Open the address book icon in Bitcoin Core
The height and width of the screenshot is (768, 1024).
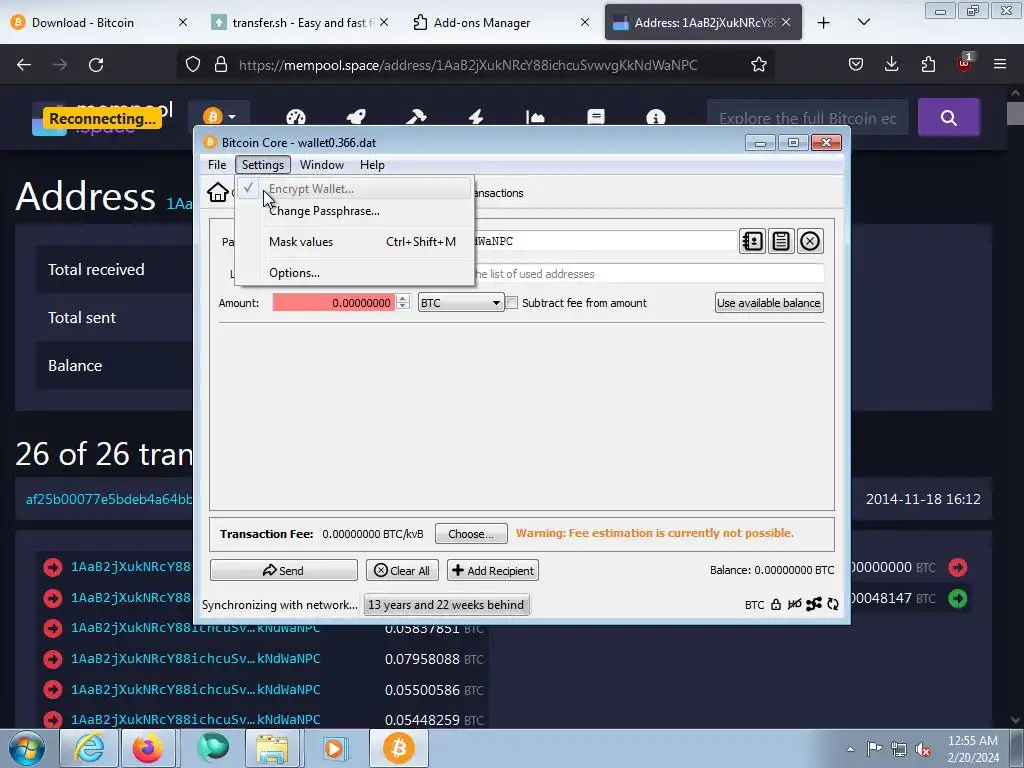tap(752, 242)
